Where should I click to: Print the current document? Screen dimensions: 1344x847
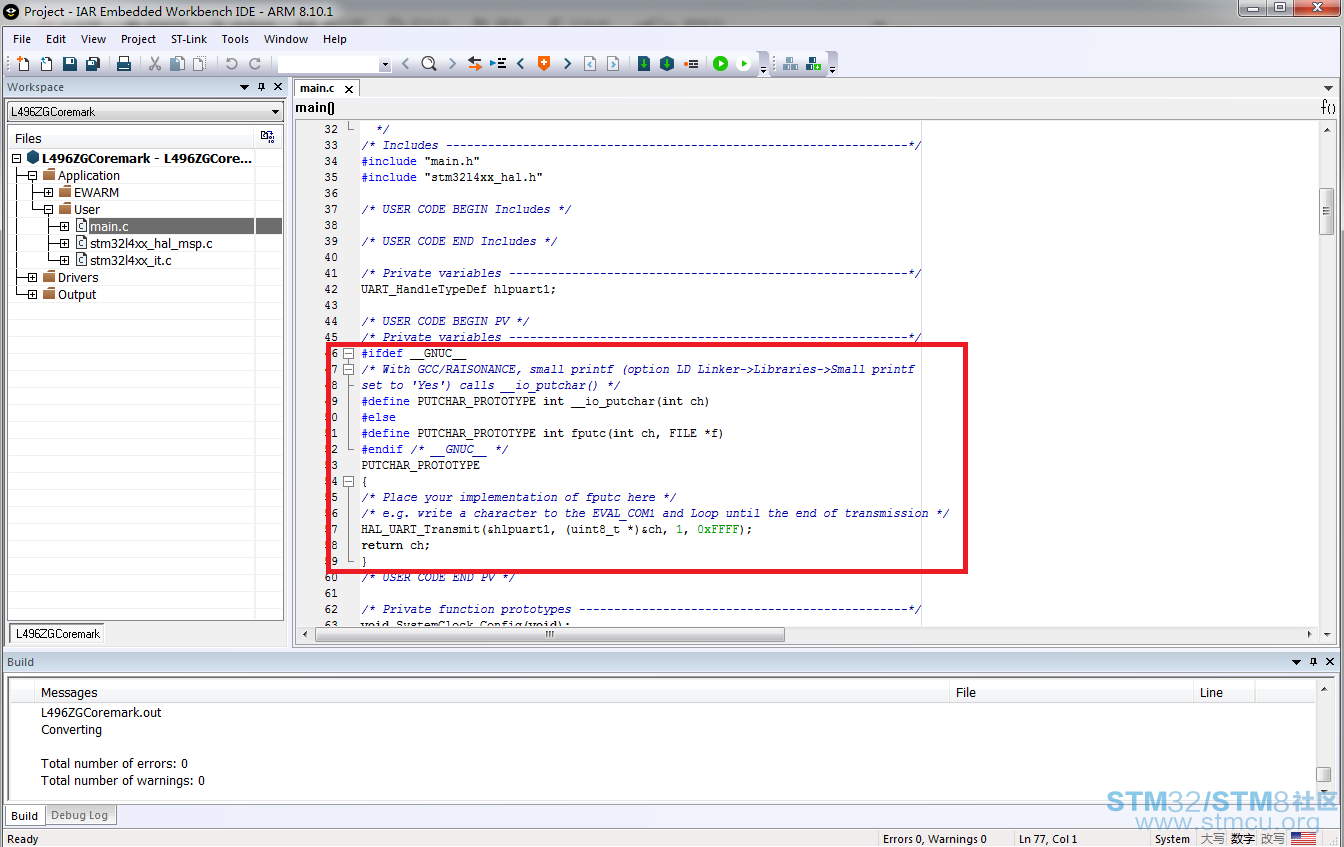click(x=124, y=64)
